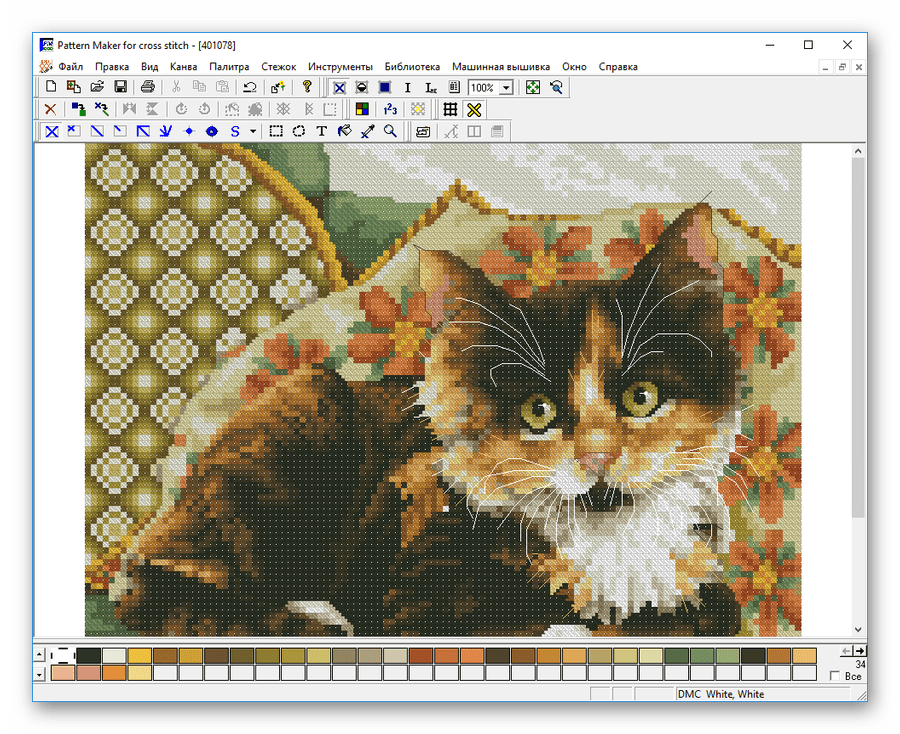The height and width of the screenshot is (734, 900).
Task: Select the text tool
Action: (x=321, y=131)
